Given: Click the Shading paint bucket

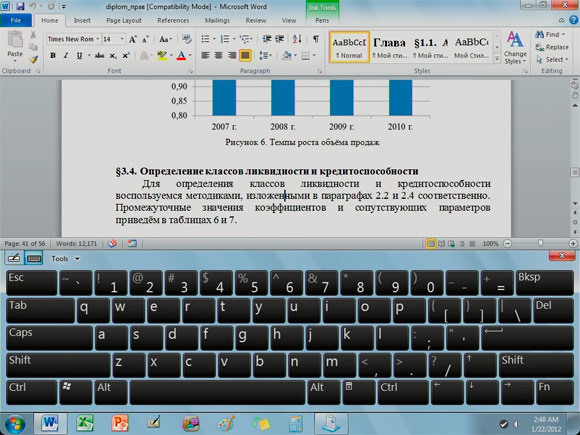Looking at the screenshot, I should [x=286, y=55].
